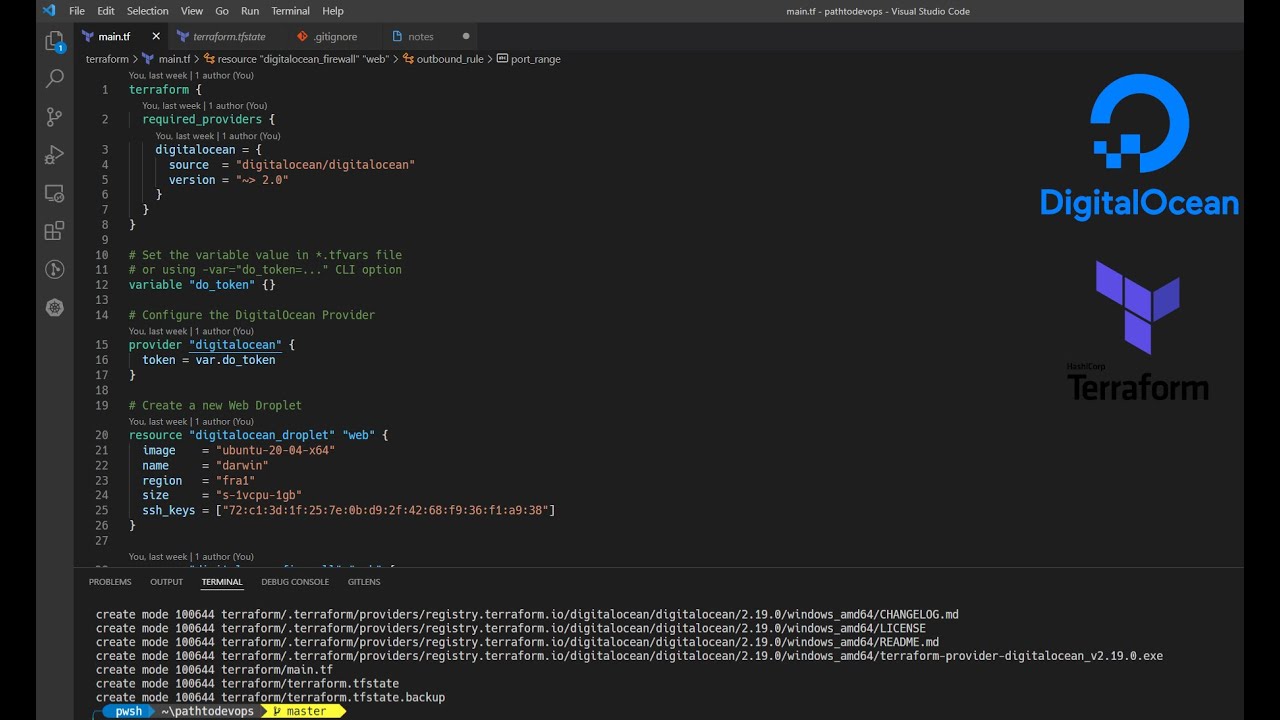Open the View menu
The width and height of the screenshot is (1280, 720).
pos(192,11)
